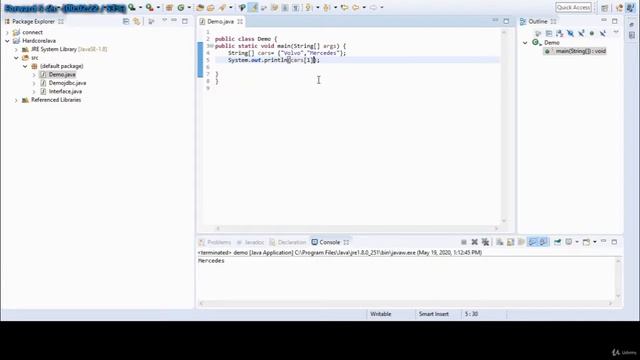
Task: Toggle Show Whitespace Characters in toolbar
Action: click(x=296, y=7)
